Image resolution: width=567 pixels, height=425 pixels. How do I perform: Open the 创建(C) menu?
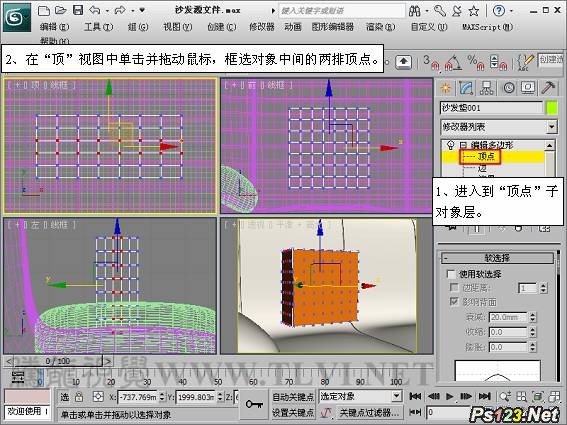coord(222,27)
